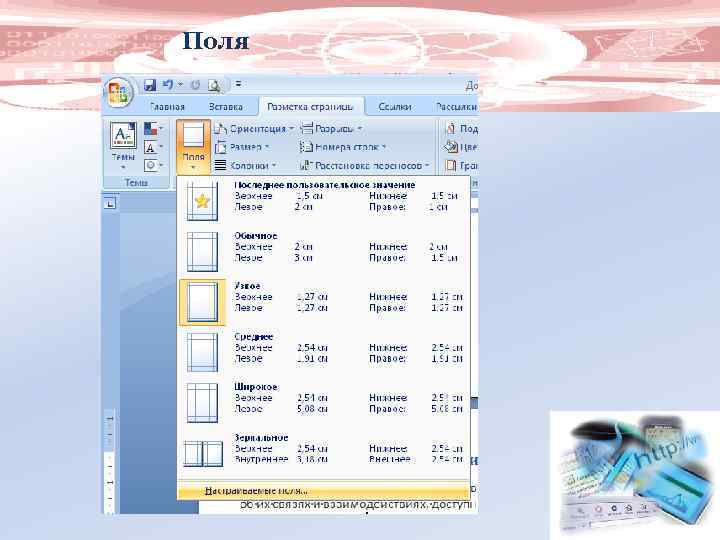
Task: Click the Поля margins icon
Action: click(x=193, y=136)
